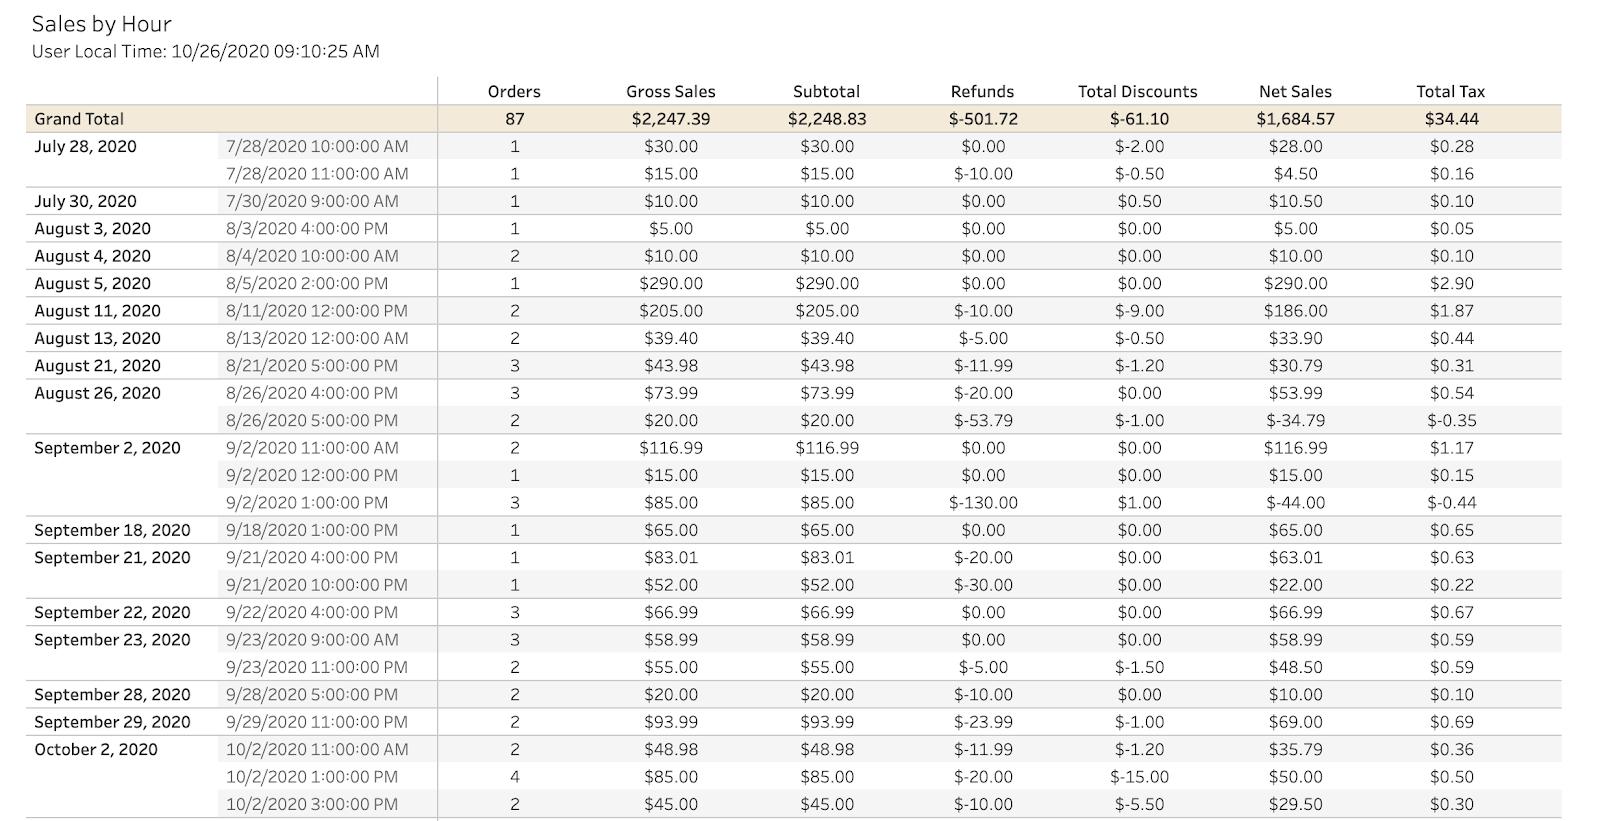Select the $-130.00 refunds cell
Image resolution: width=1600 pixels, height=821 pixels.
click(x=982, y=502)
